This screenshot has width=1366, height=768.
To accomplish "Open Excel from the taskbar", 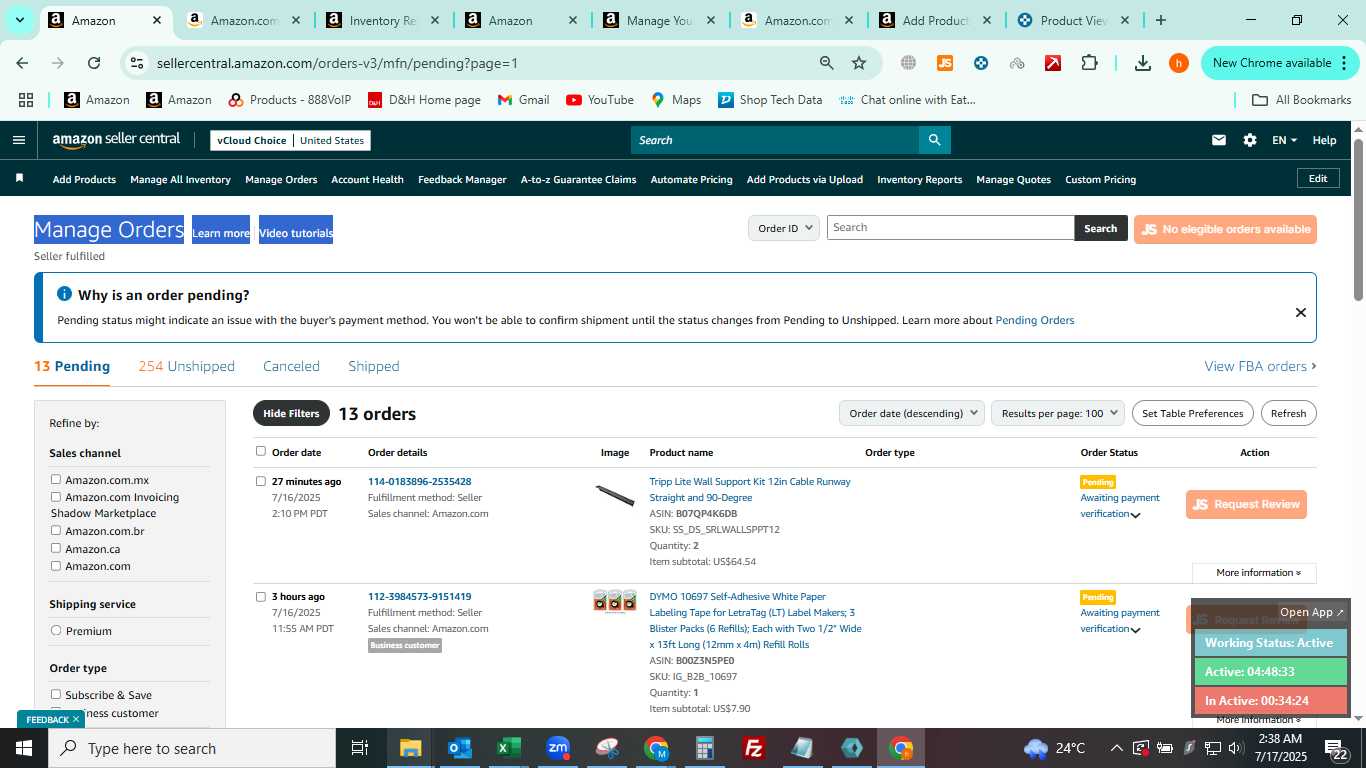I will 508,748.
